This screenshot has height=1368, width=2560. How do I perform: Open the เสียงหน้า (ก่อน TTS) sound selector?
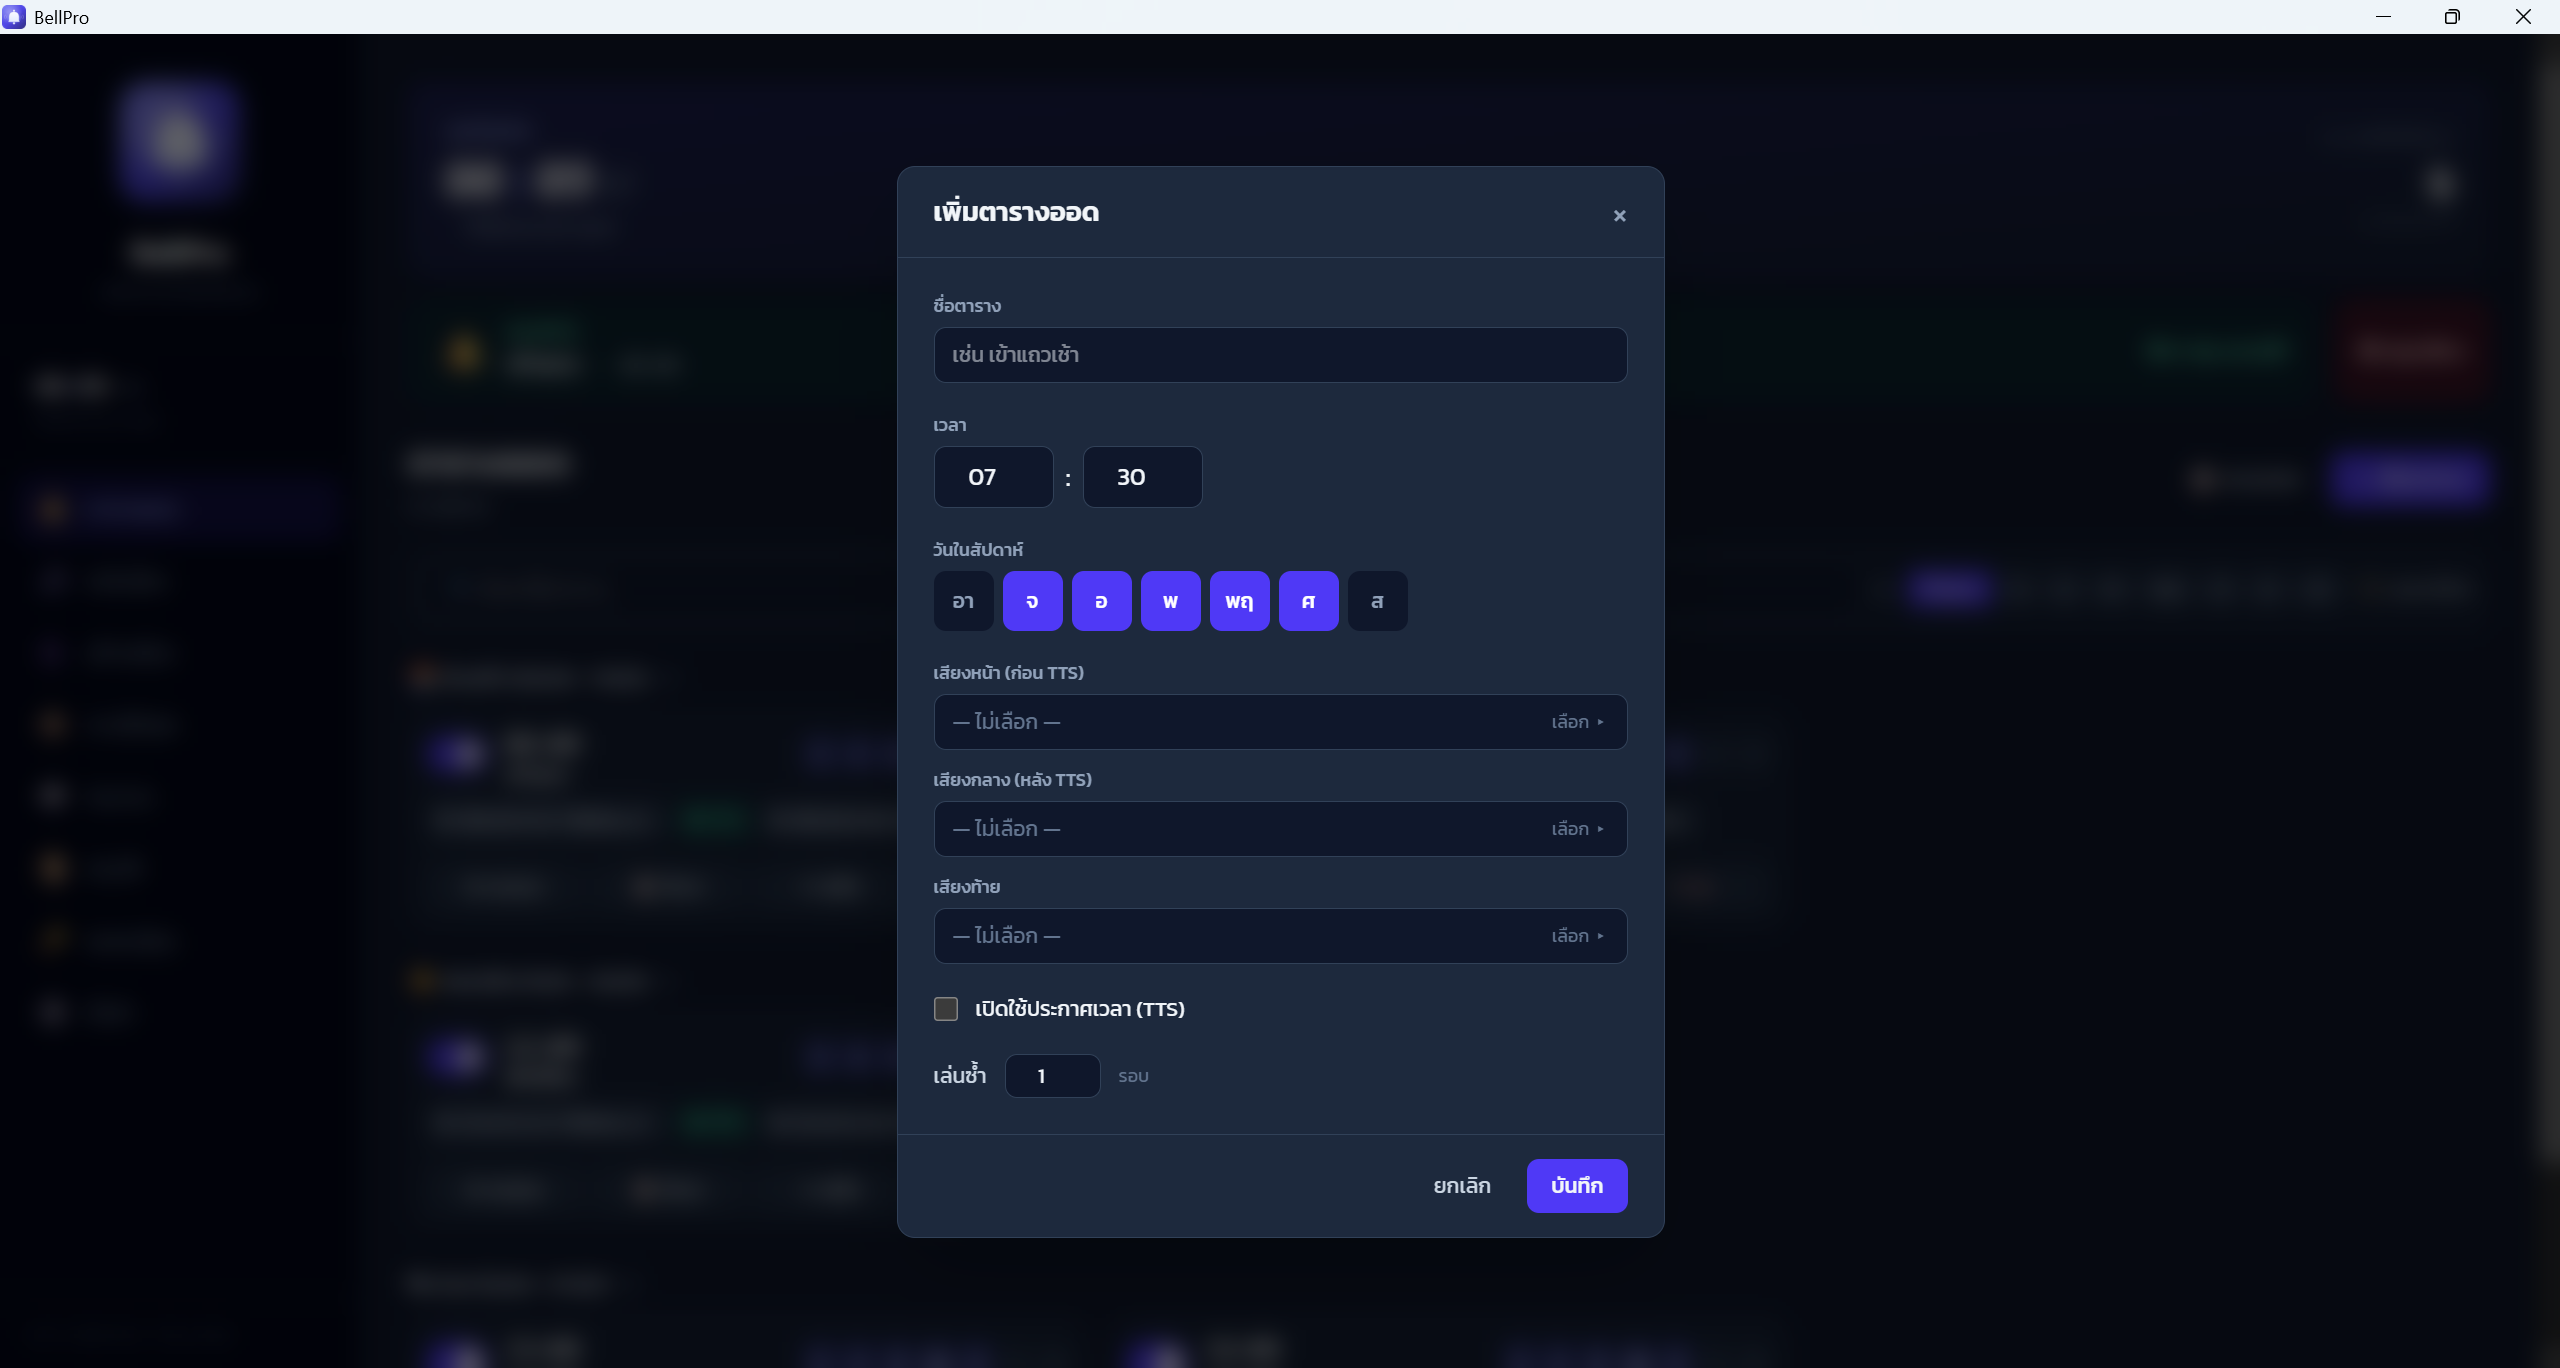(x=1280, y=722)
